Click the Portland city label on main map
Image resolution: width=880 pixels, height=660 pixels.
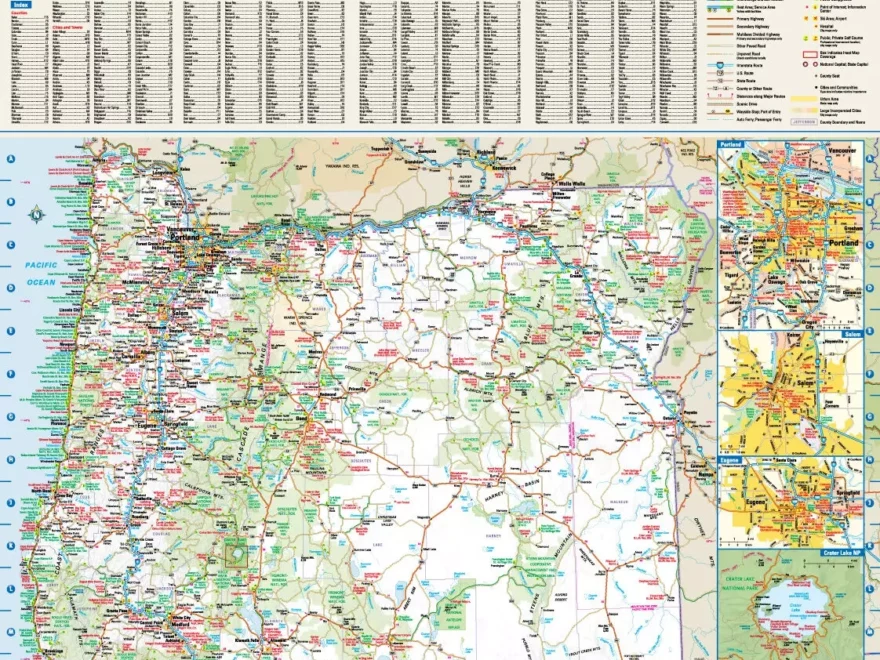(x=184, y=238)
